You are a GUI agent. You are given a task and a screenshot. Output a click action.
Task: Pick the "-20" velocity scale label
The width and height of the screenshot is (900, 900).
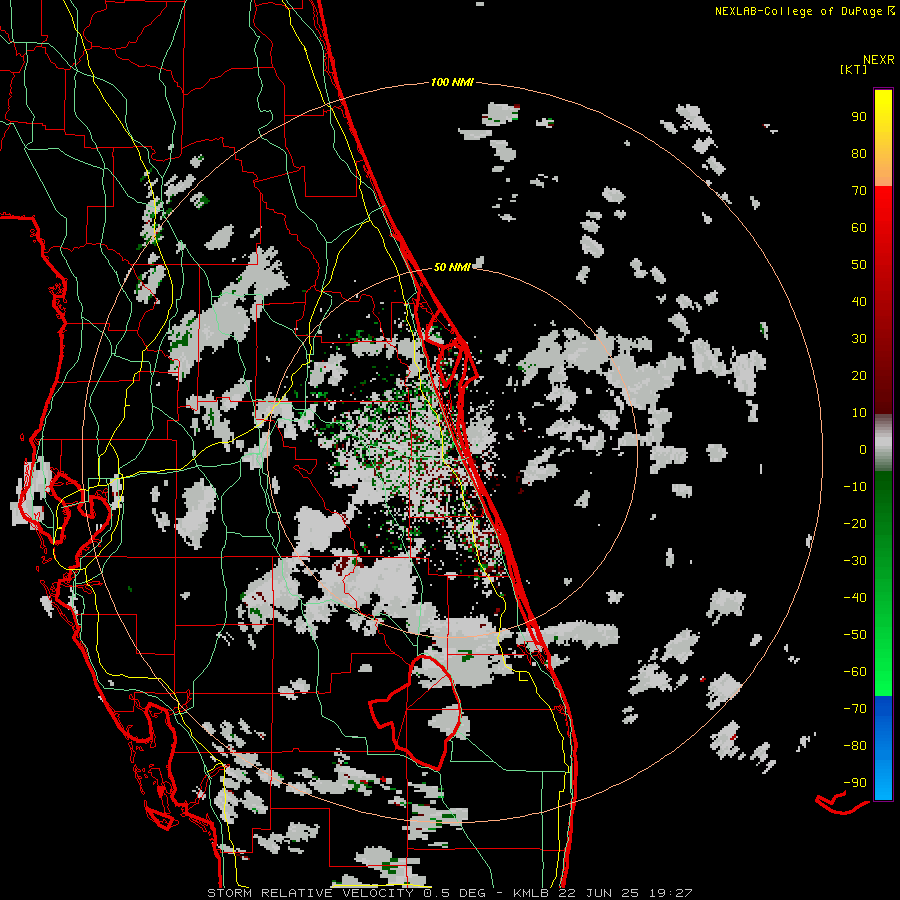(855, 523)
